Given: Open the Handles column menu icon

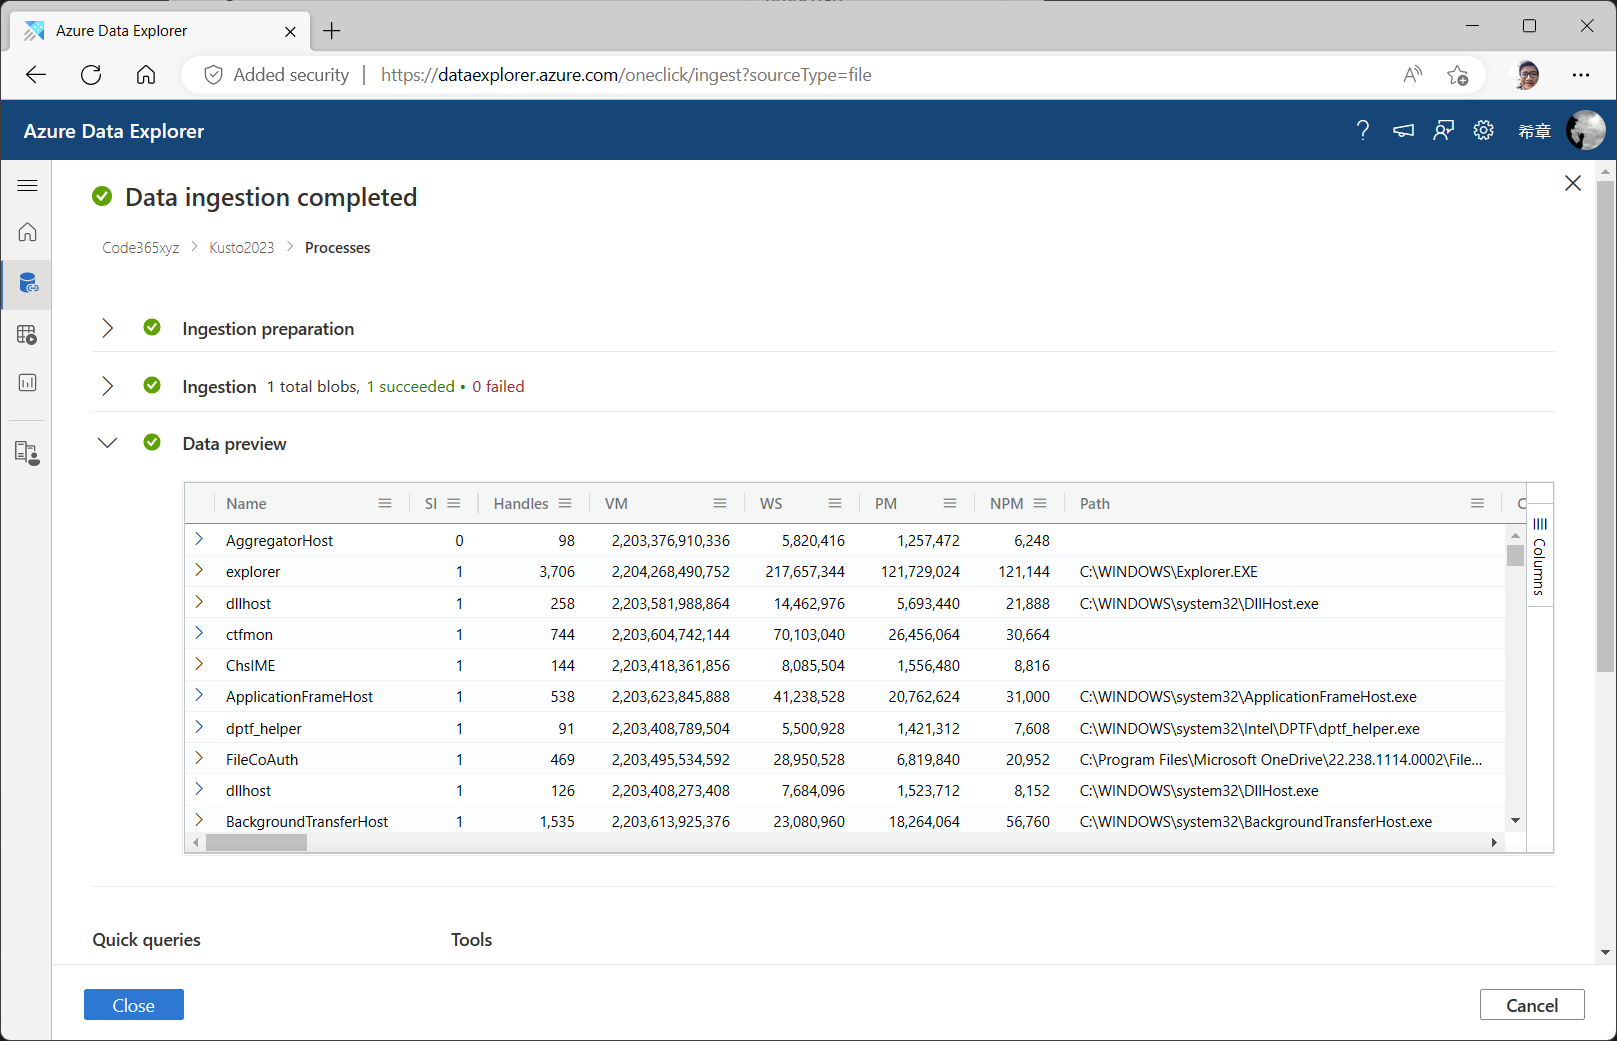Looking at the screenshot, I should pos(565,503).
